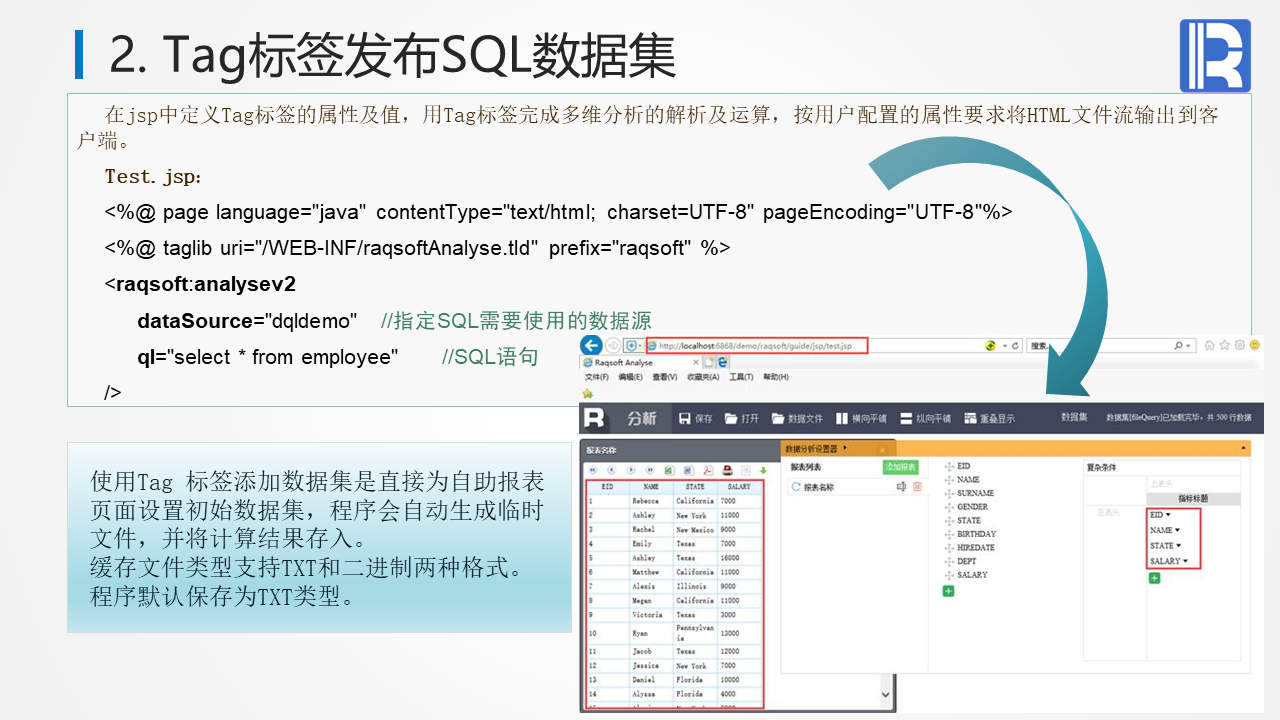Delete report with red trash icon

917,487
